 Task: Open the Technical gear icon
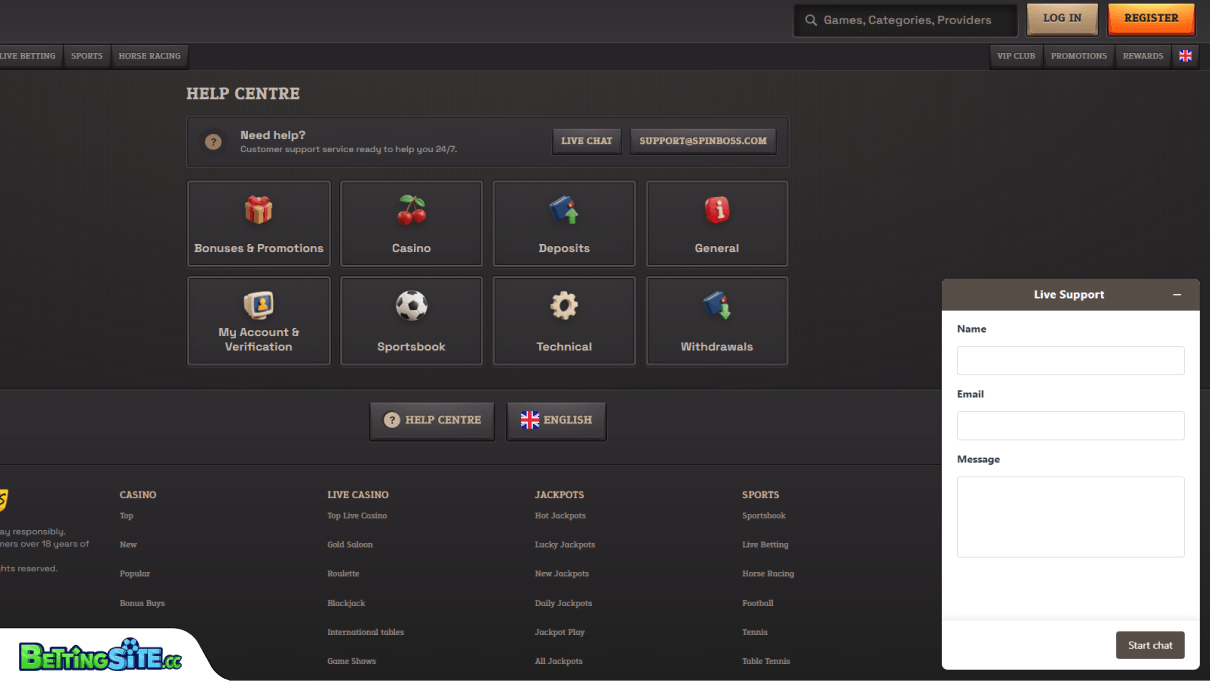pyautogui.click(x=564, y=306)
